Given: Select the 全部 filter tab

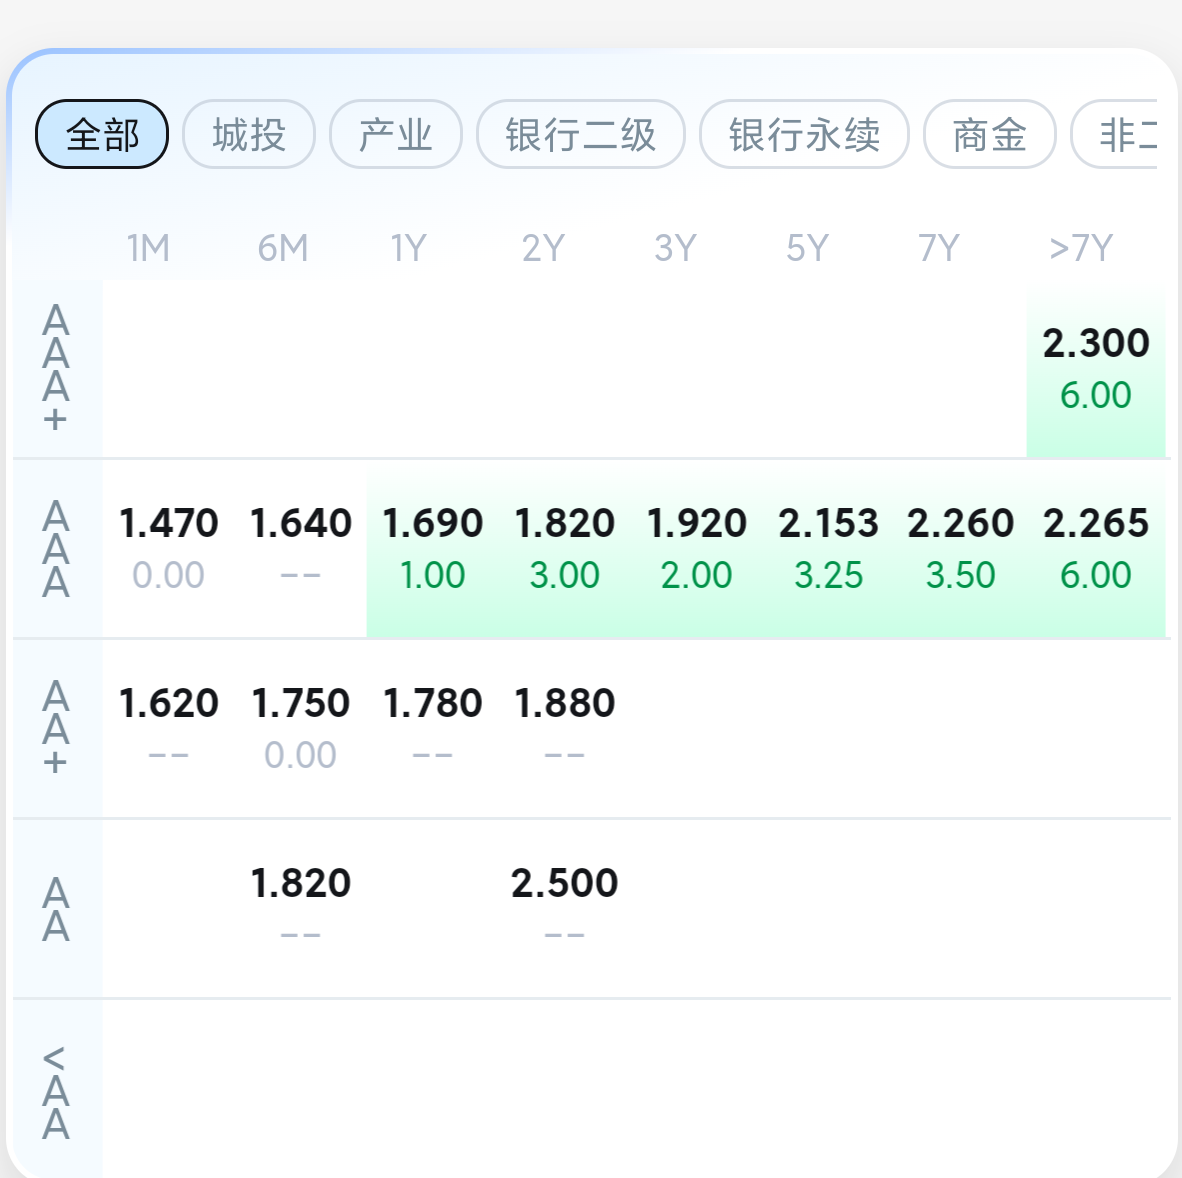Looking at the screenshot, I should pos(102,134).
